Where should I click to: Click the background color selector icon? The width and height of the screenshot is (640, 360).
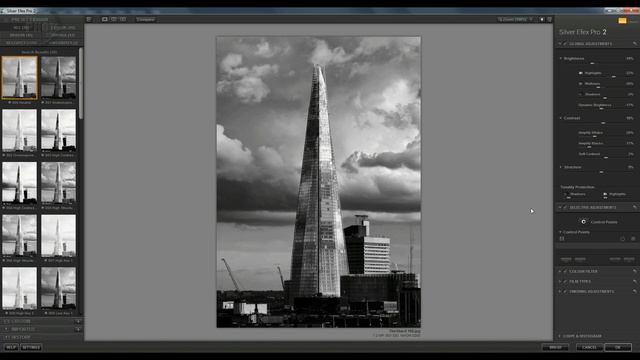click(x=542, y=19)
